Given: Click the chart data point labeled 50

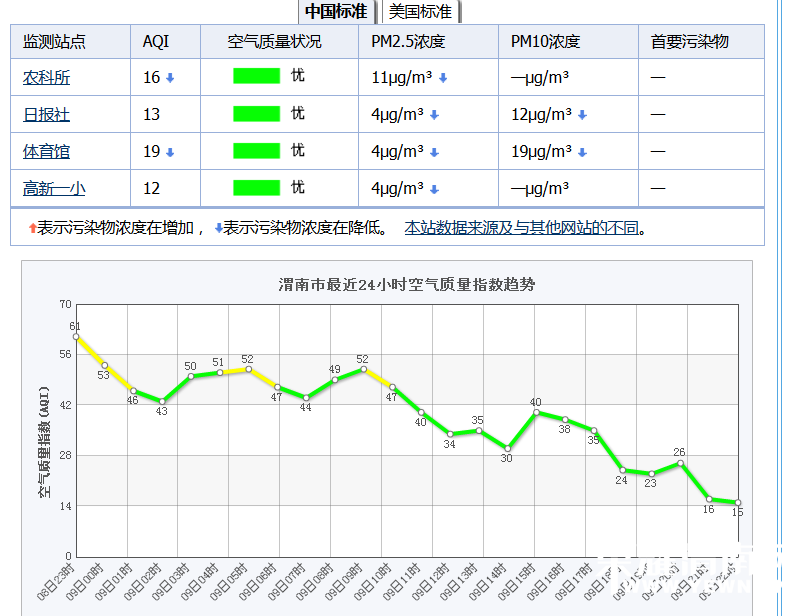Looking at the screenshot, I should pos(191,376).
